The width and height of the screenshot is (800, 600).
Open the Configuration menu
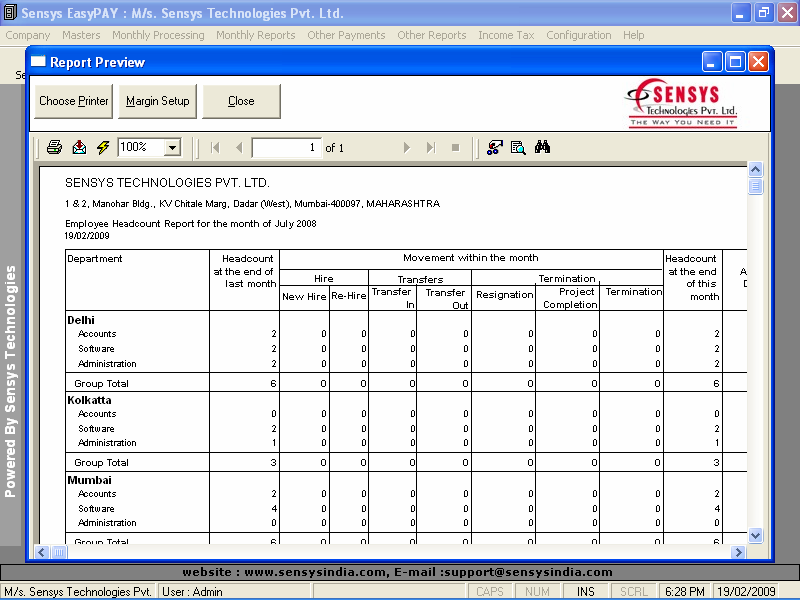579,35
